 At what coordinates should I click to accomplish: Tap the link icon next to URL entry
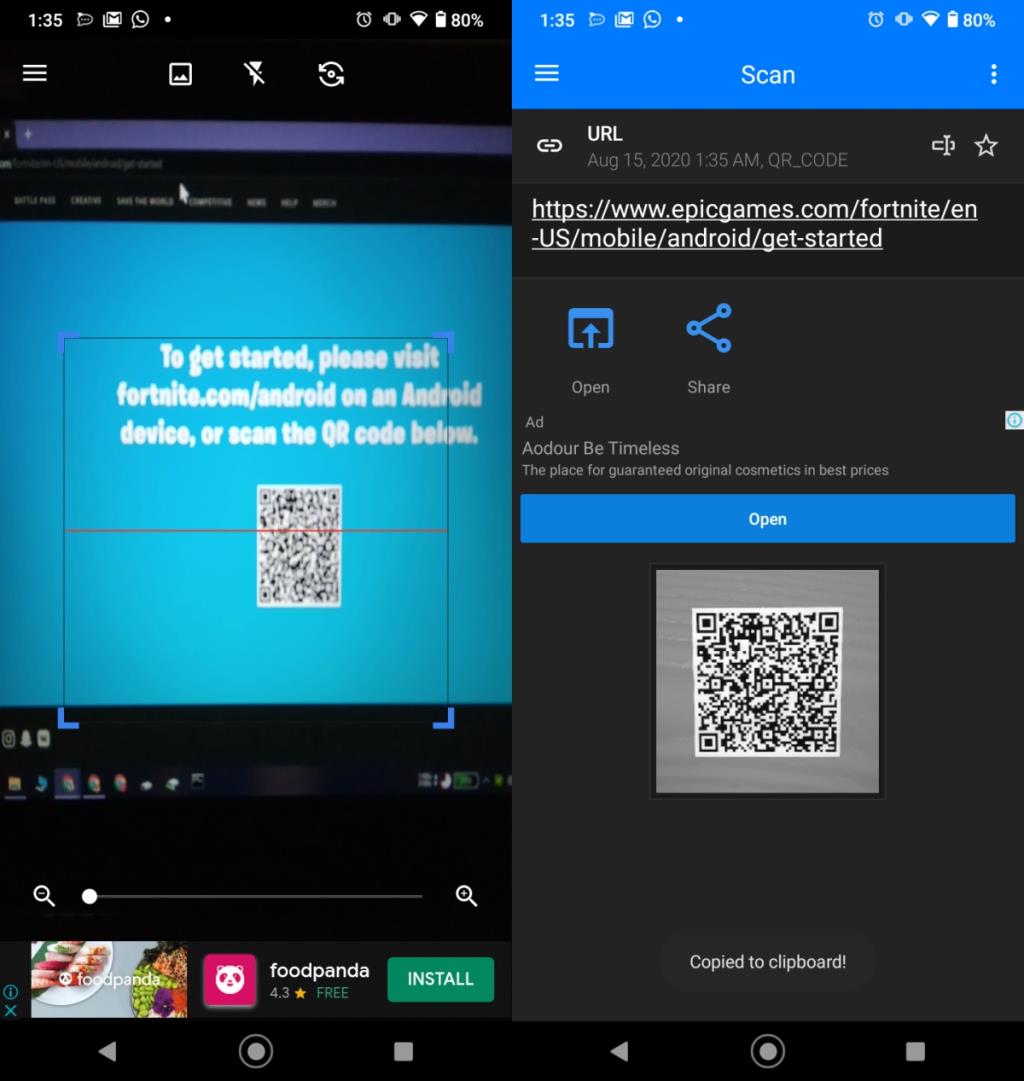click(549, 145)
